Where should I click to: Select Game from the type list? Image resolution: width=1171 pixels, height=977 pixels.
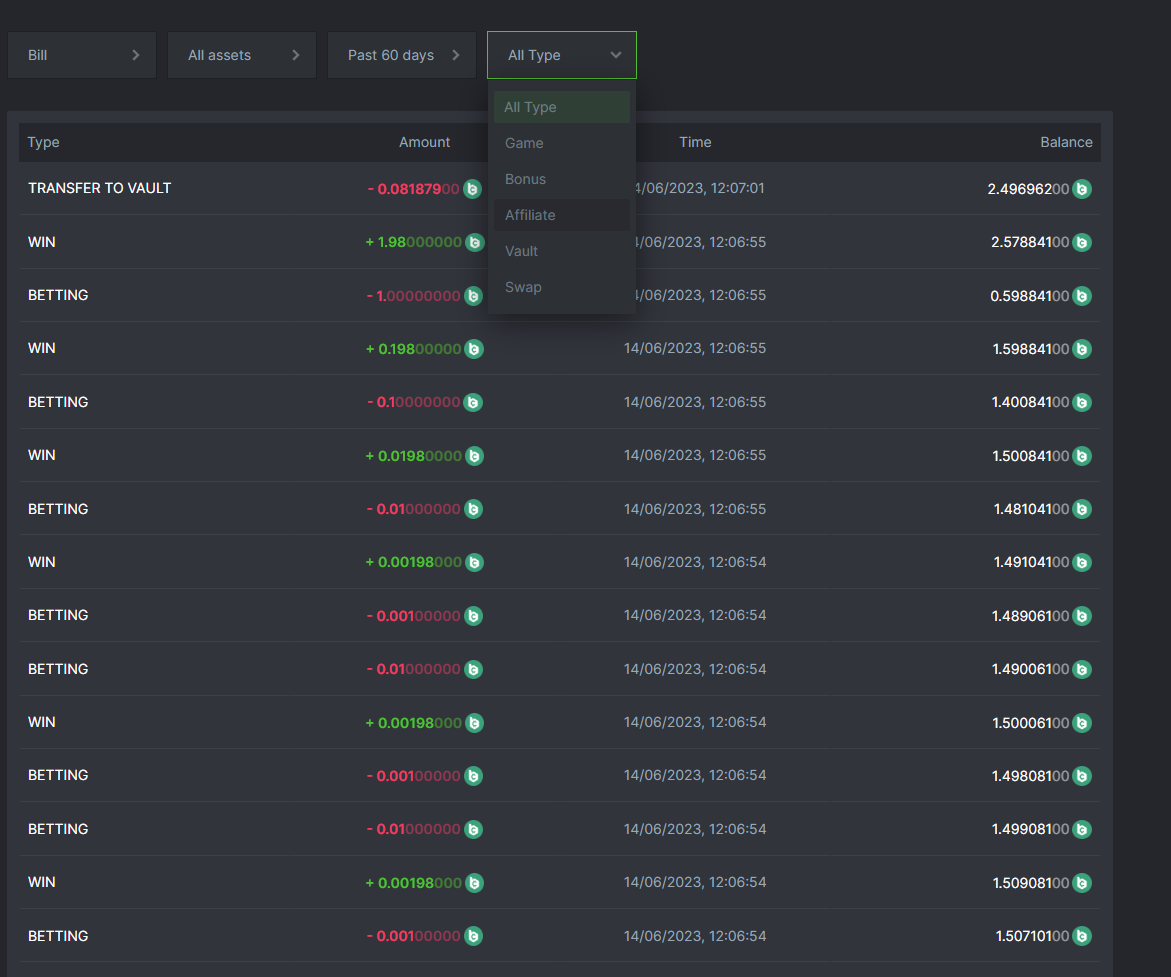pos(524,143)
